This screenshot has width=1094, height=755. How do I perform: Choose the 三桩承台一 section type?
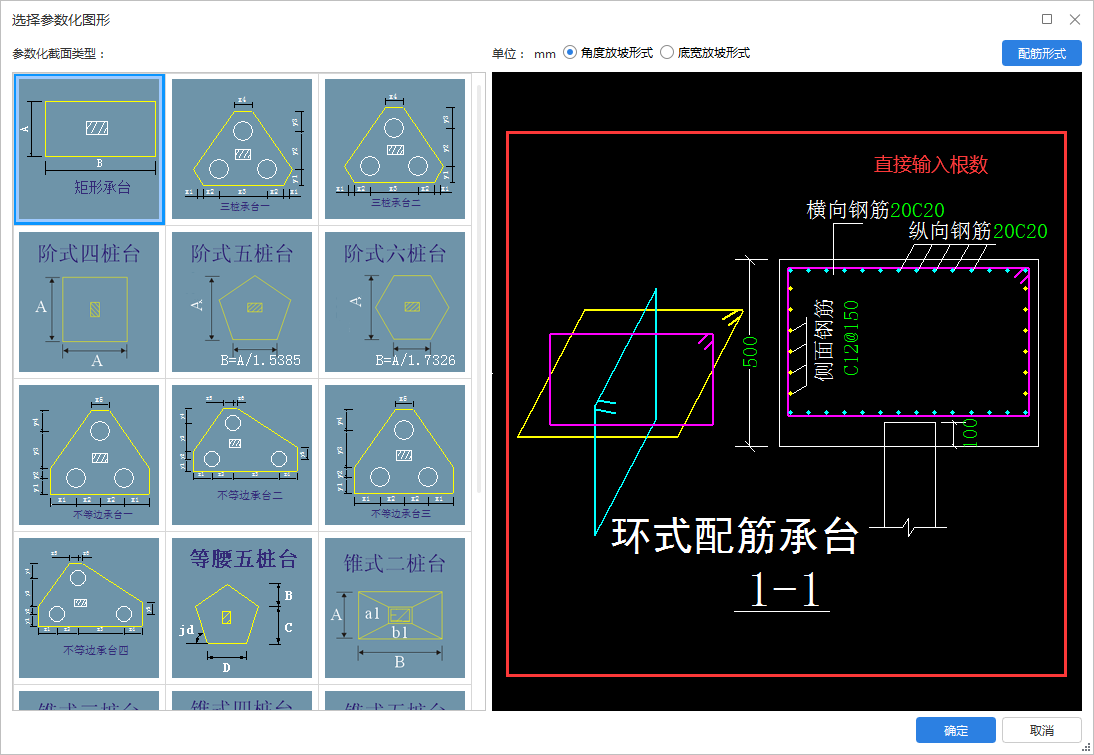tap(242, 149)
